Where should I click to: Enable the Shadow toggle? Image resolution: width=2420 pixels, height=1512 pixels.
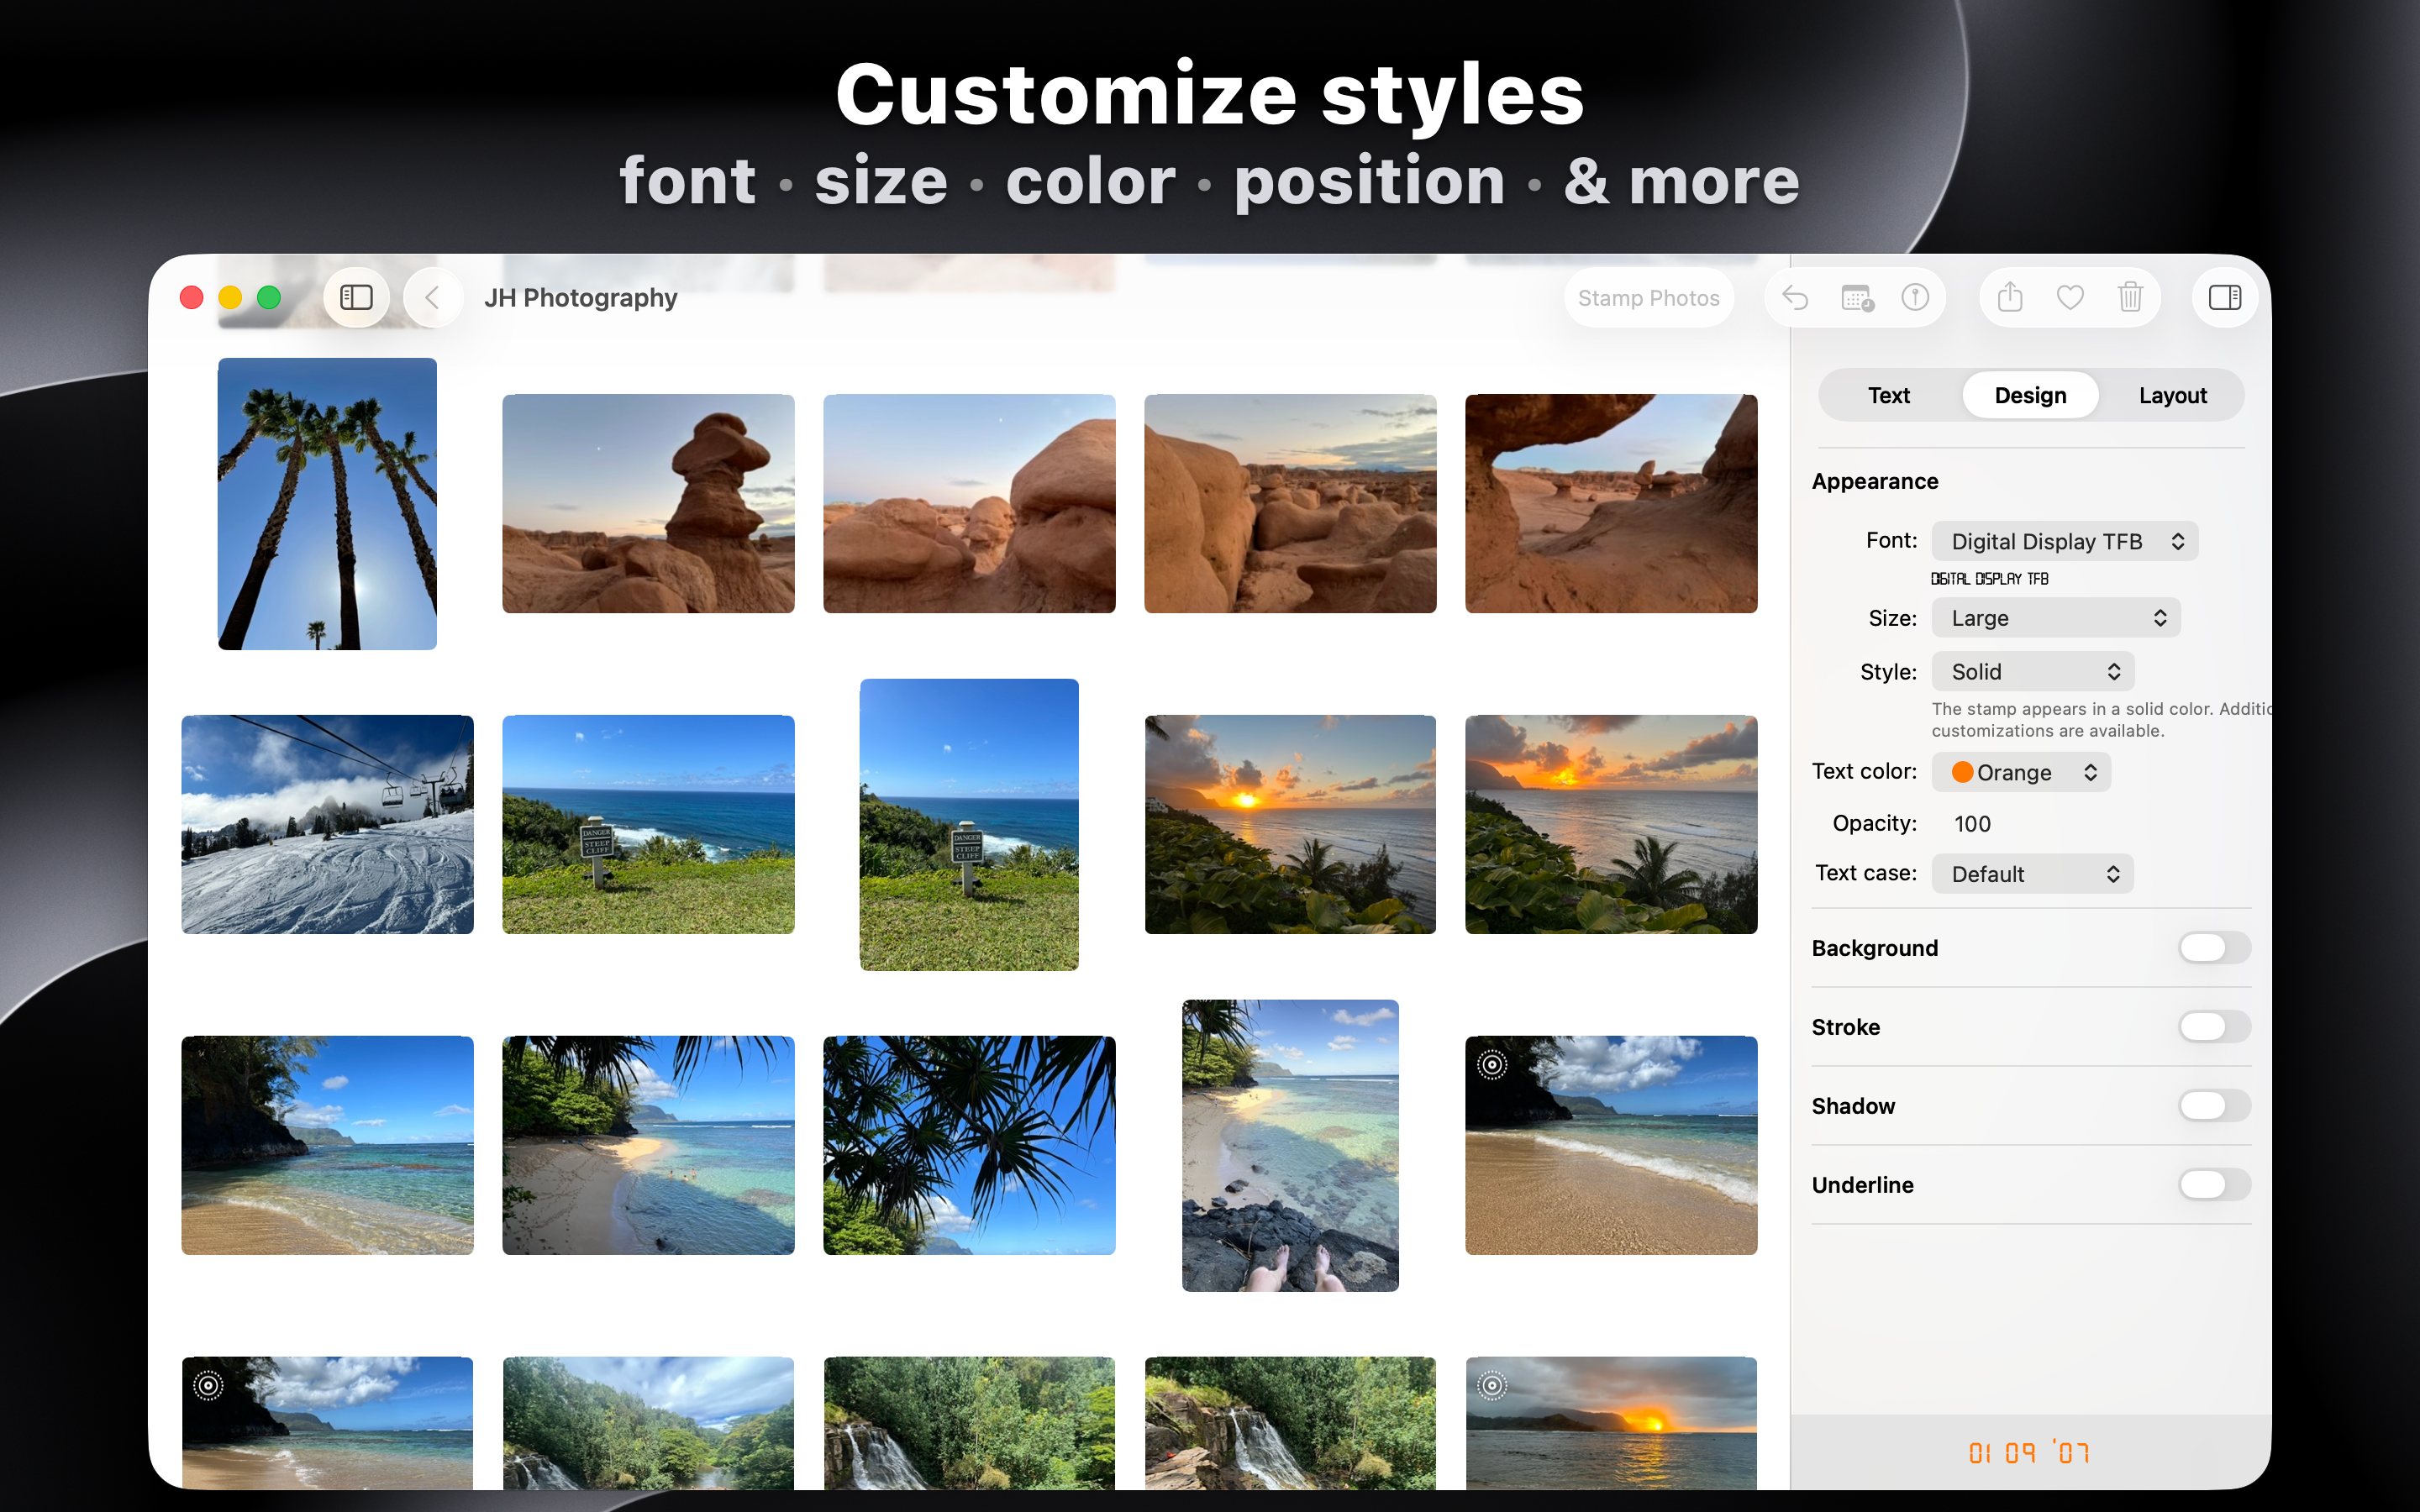click(x=2214, y=1106)
